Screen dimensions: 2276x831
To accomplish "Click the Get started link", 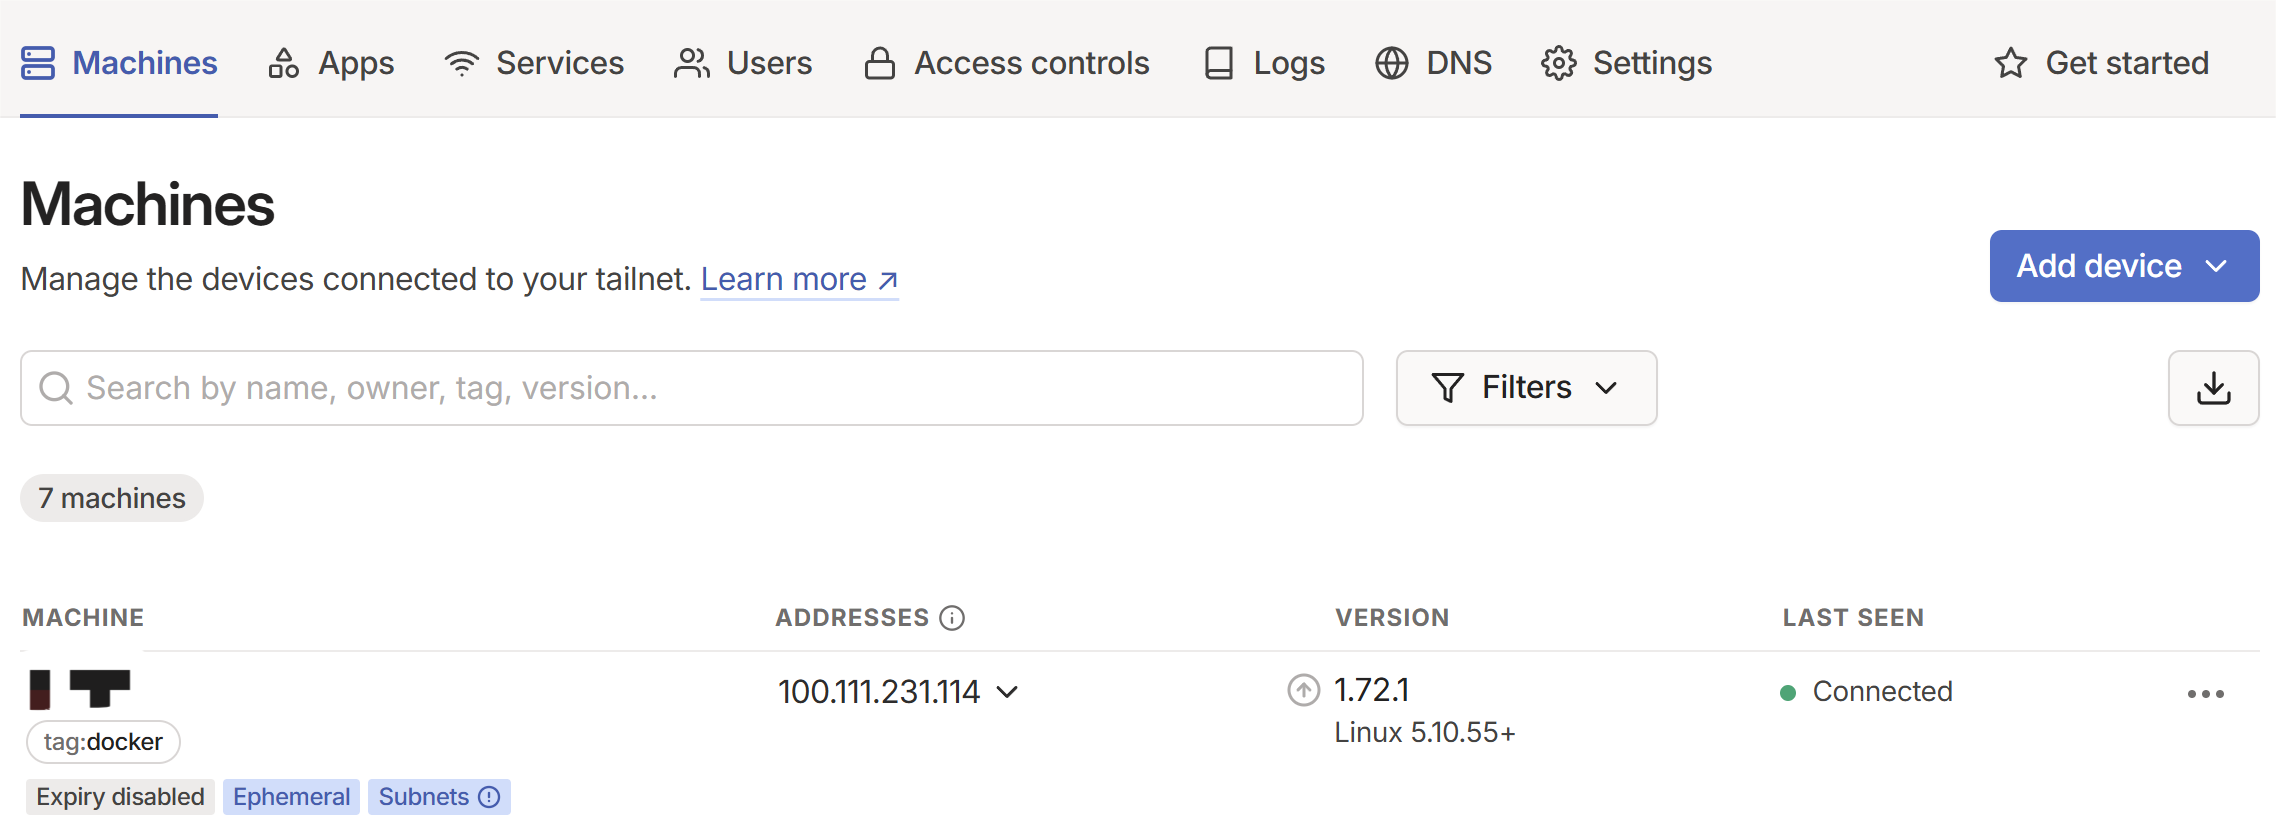I will [x=2101, y=63].
